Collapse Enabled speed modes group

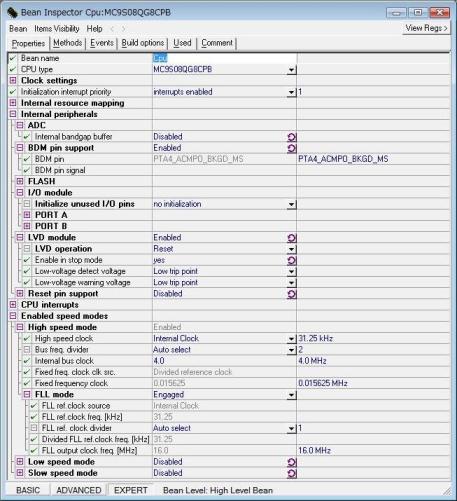[13, 316]
